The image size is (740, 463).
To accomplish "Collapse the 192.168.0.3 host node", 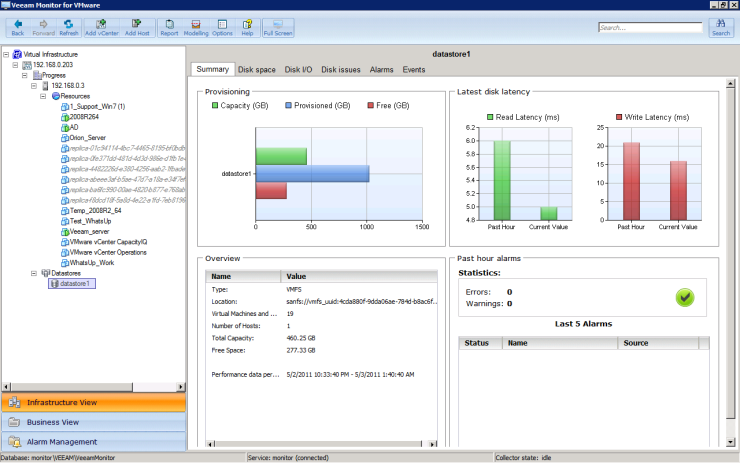I will coord(34,85).
